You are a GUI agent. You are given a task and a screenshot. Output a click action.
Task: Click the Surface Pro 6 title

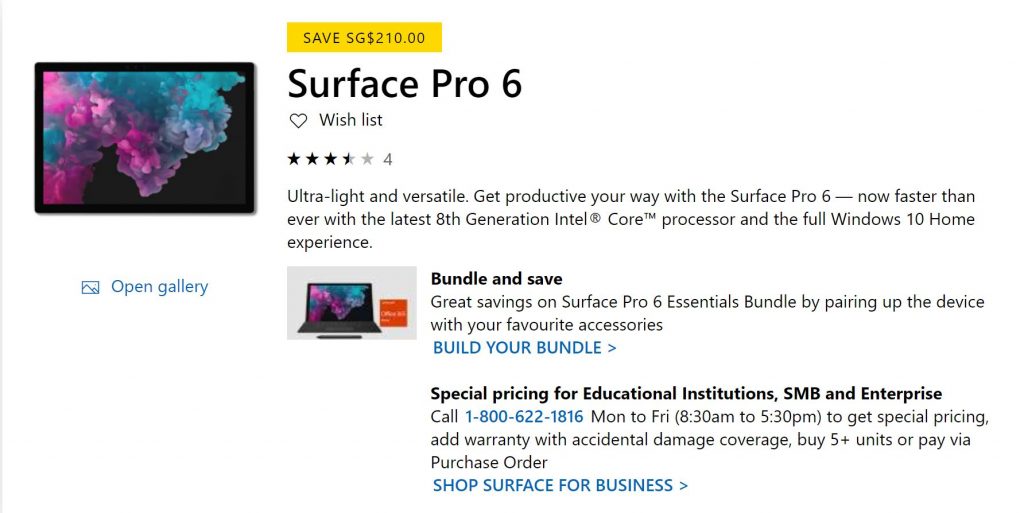(x=404, y=83)
